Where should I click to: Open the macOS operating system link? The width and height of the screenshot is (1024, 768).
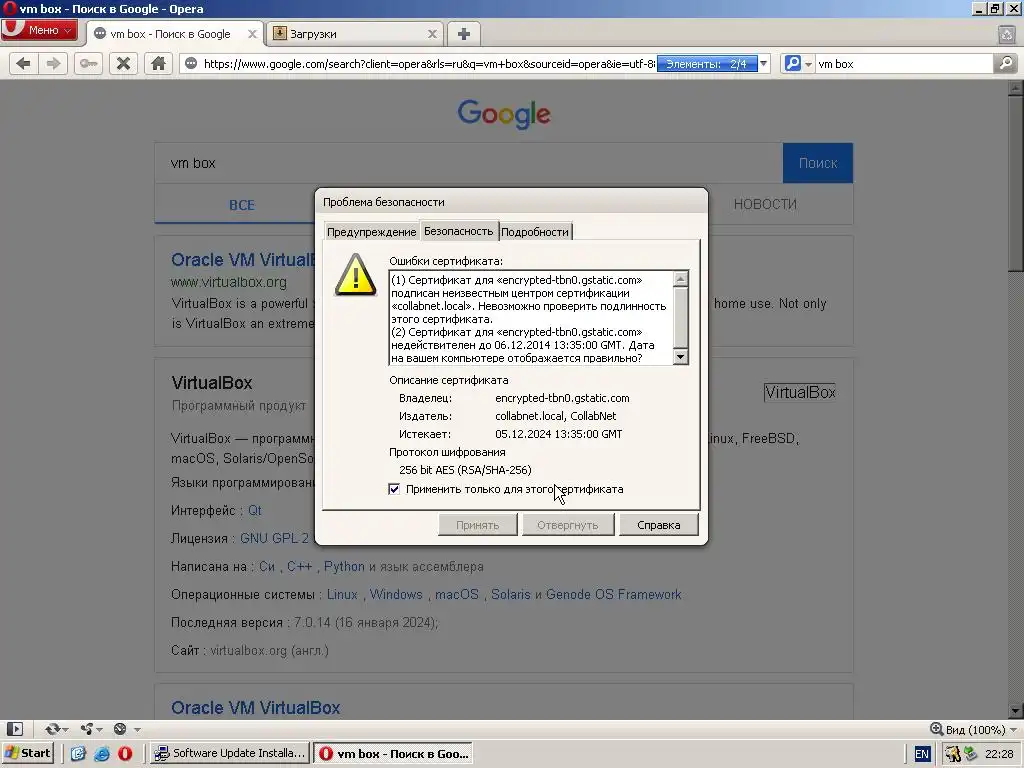coord(456,595)
